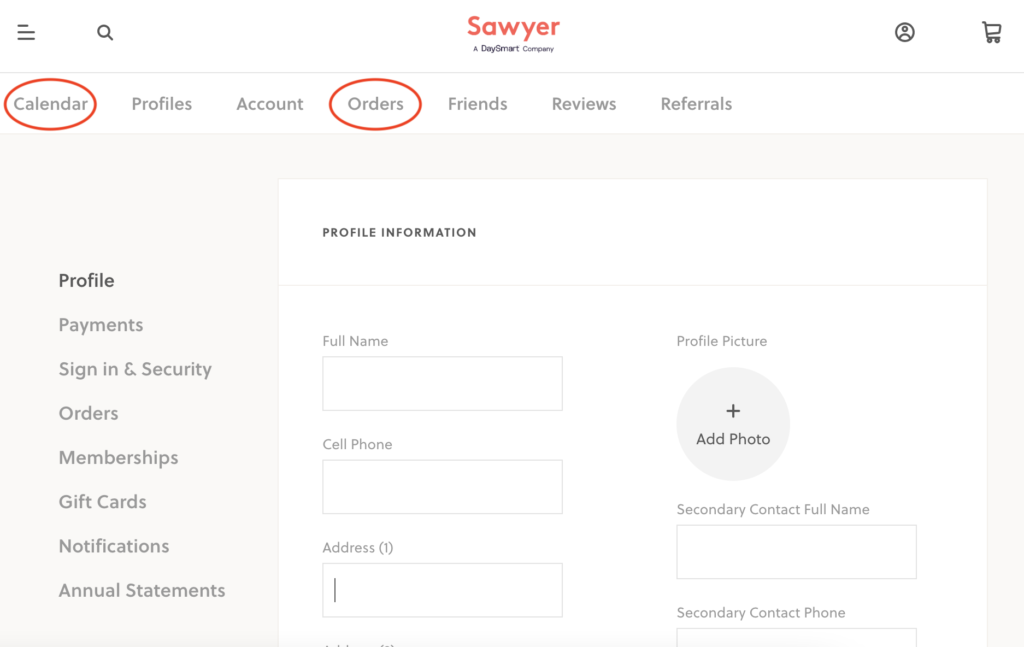Open the hamburger menu
This screenshot has height=647, width=1024.
click(x=26, y=33)
